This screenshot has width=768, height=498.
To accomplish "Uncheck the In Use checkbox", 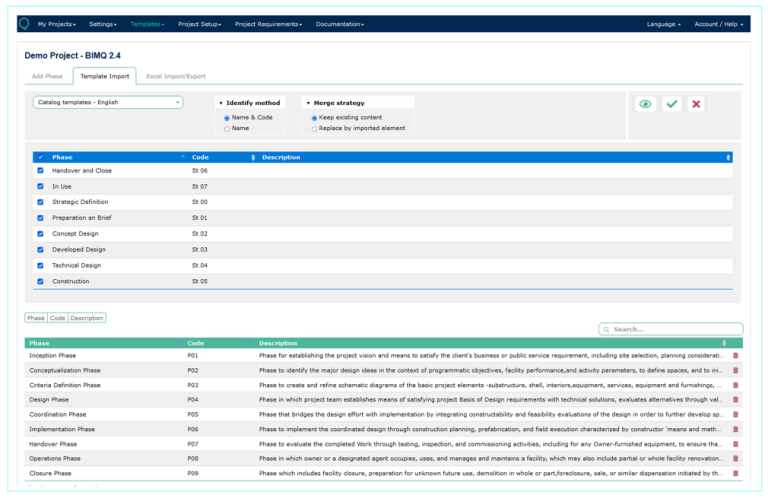I will click(x=41, y=186).
